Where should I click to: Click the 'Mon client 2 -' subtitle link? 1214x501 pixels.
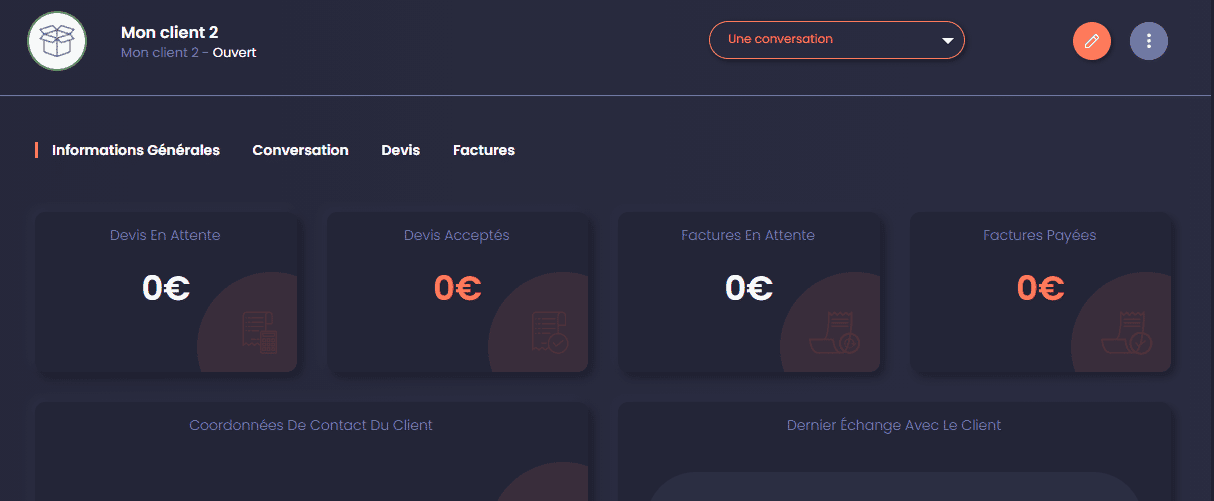[x=164, y=52]
